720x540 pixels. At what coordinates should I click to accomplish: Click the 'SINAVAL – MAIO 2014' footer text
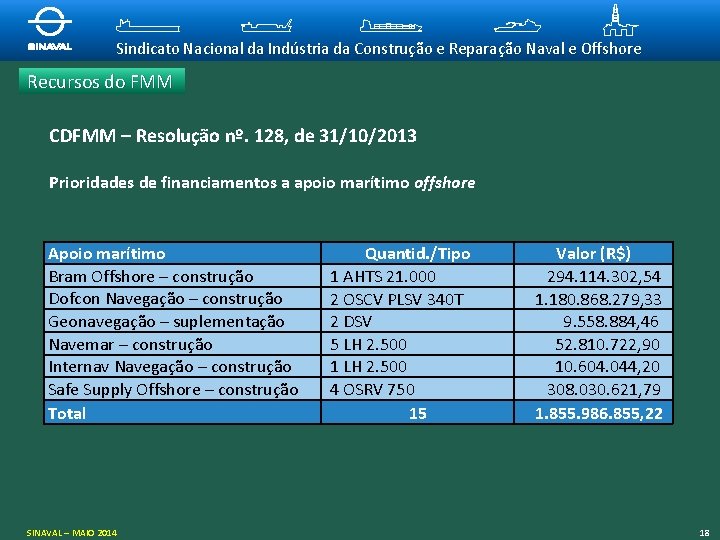click(72, 533)
